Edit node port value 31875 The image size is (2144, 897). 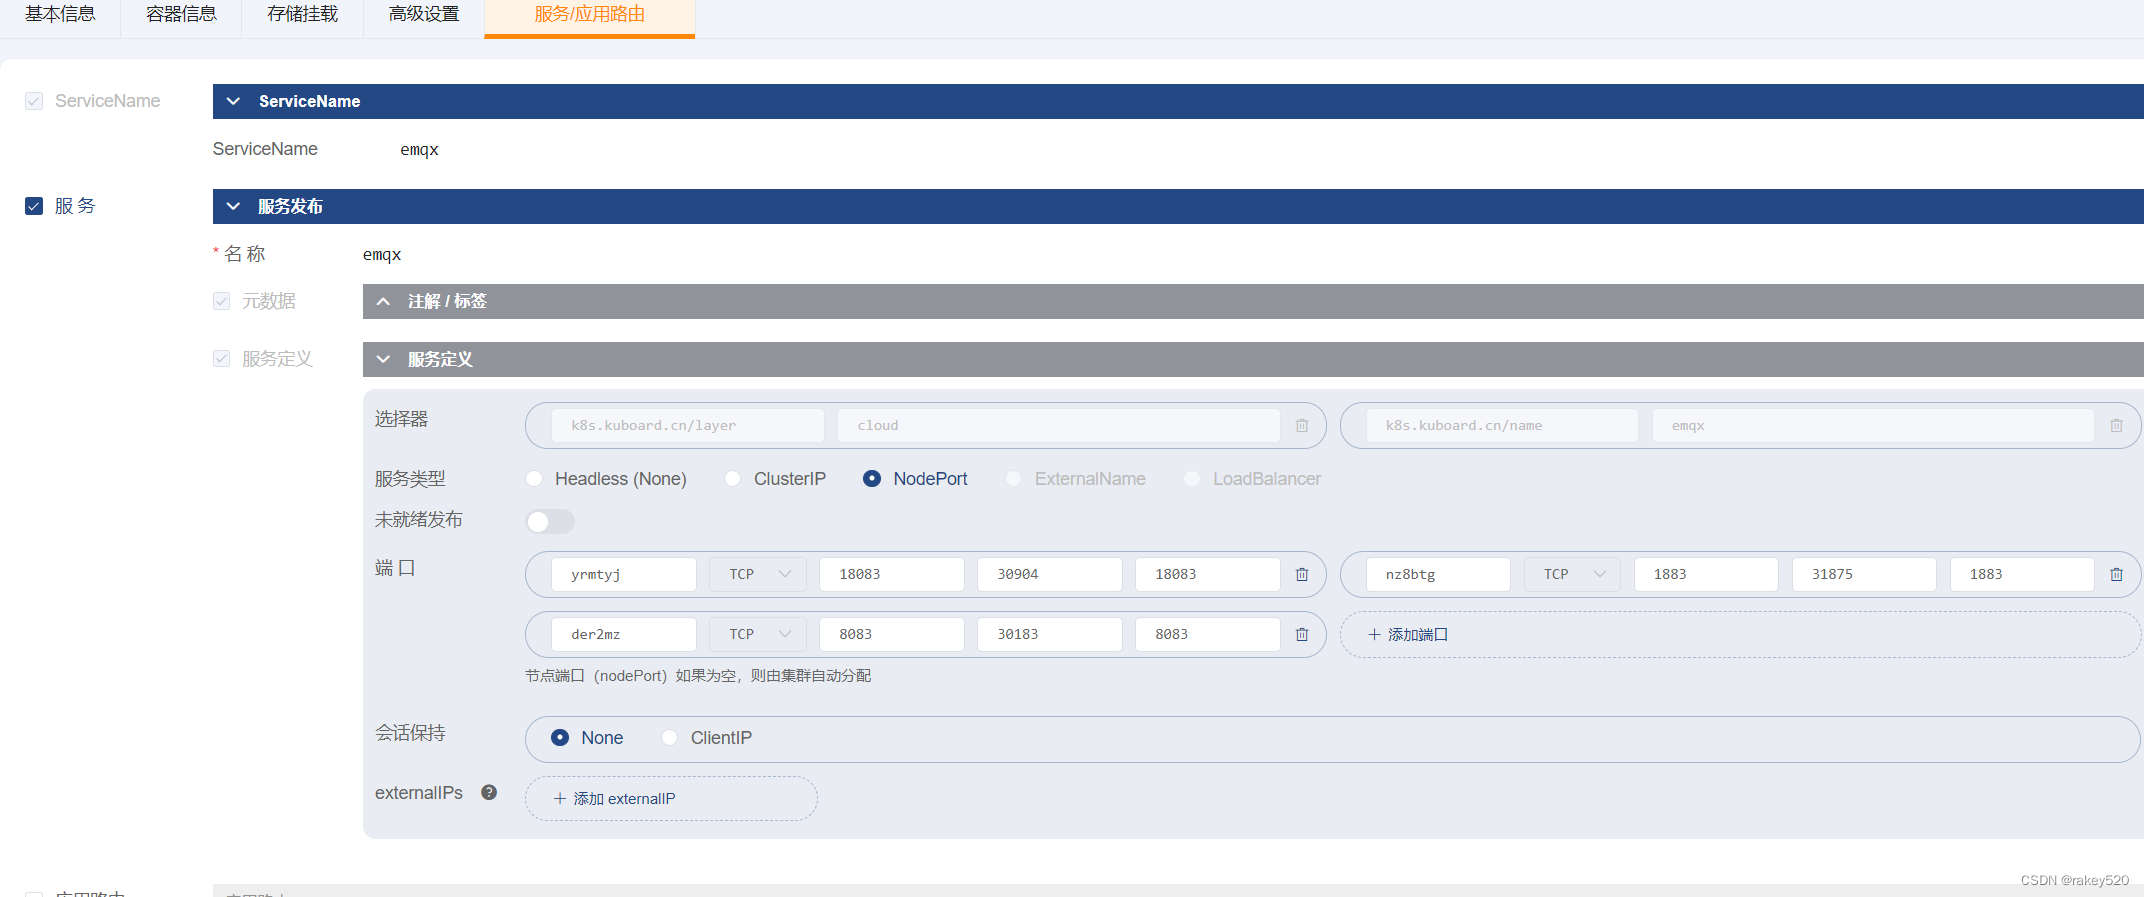pos(1864,575)
